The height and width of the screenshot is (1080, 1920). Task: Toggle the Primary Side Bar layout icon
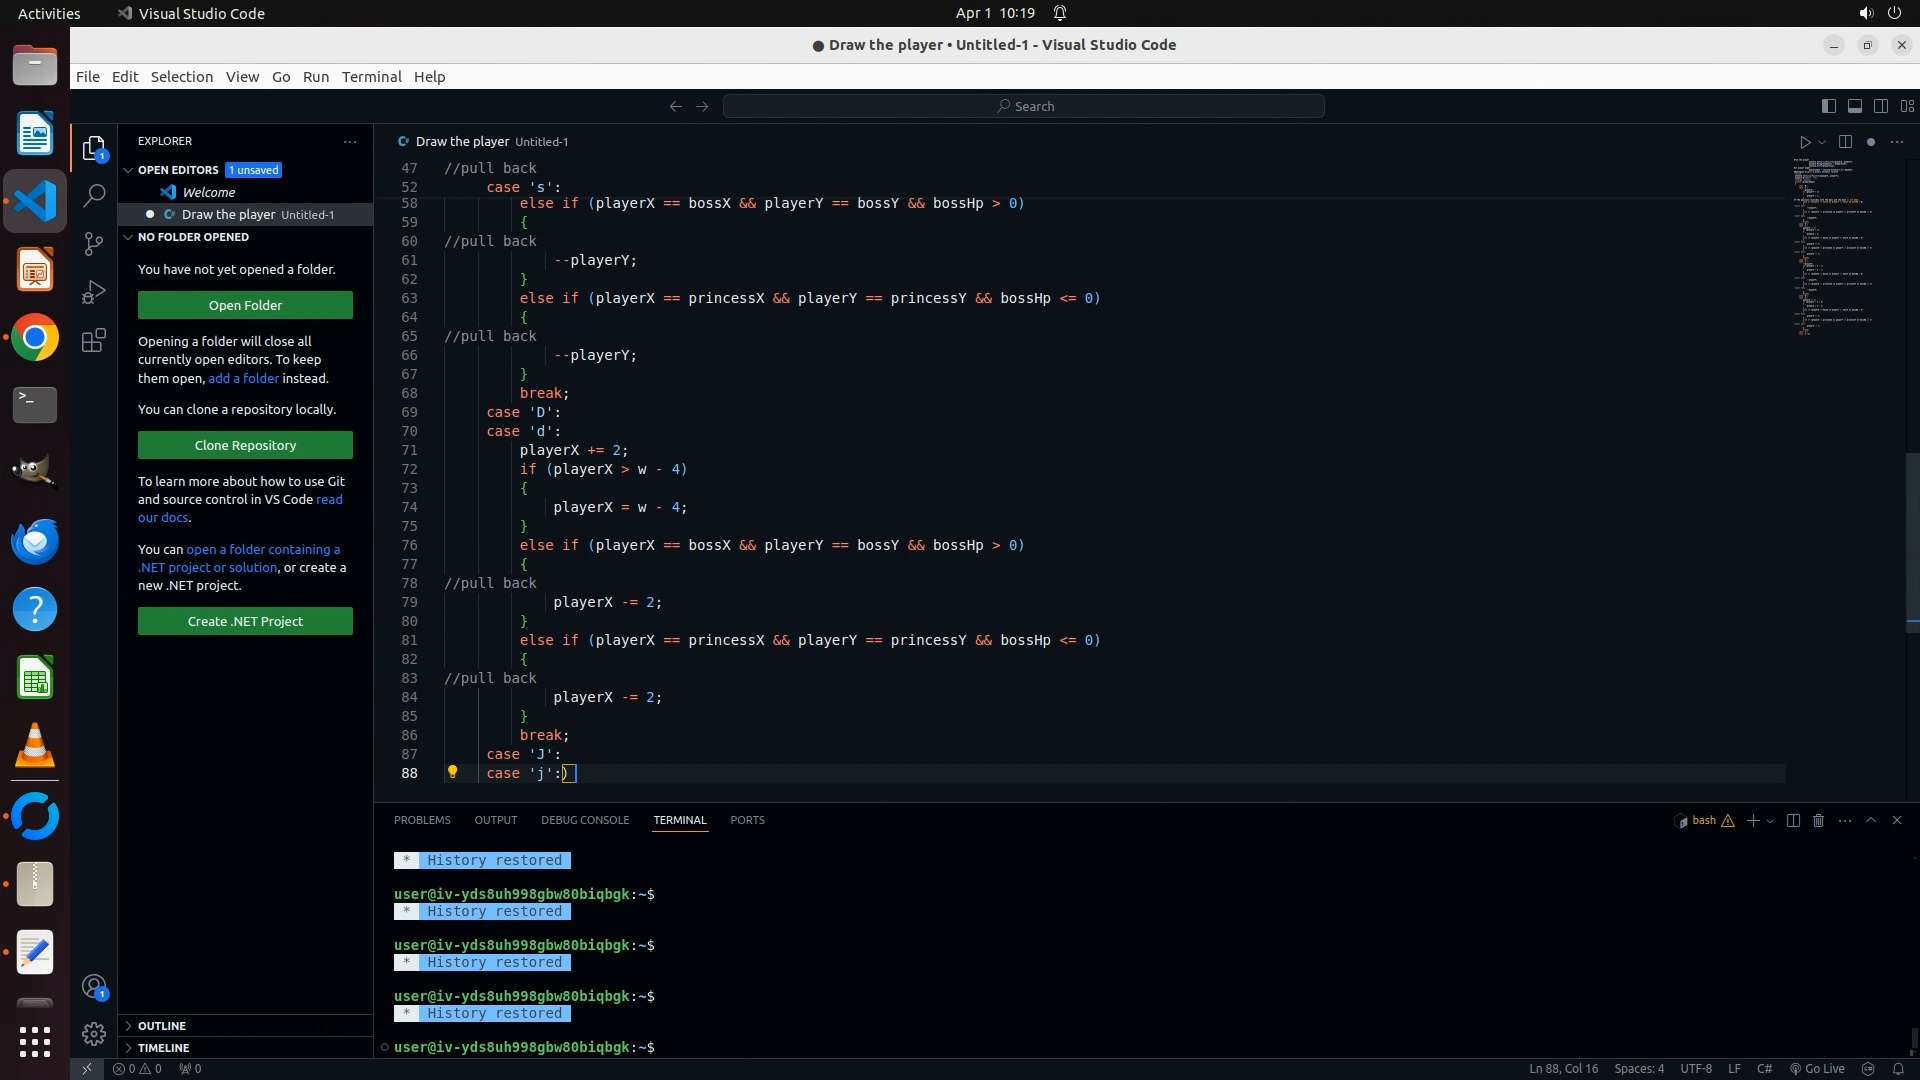coord(1828,106)
